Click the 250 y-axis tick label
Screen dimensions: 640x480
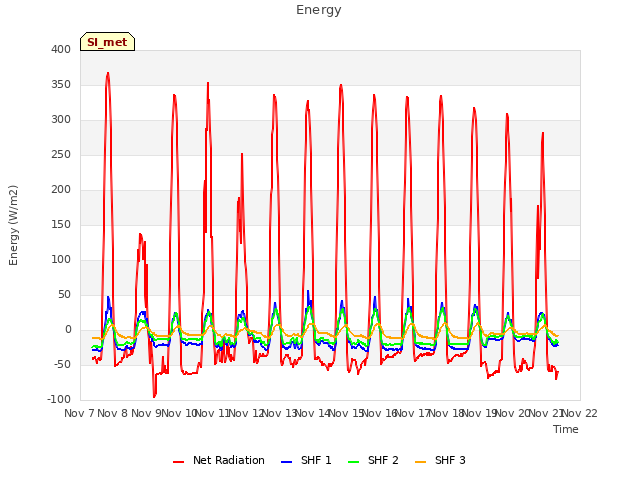pyautogui.click(x=61, y=155)
